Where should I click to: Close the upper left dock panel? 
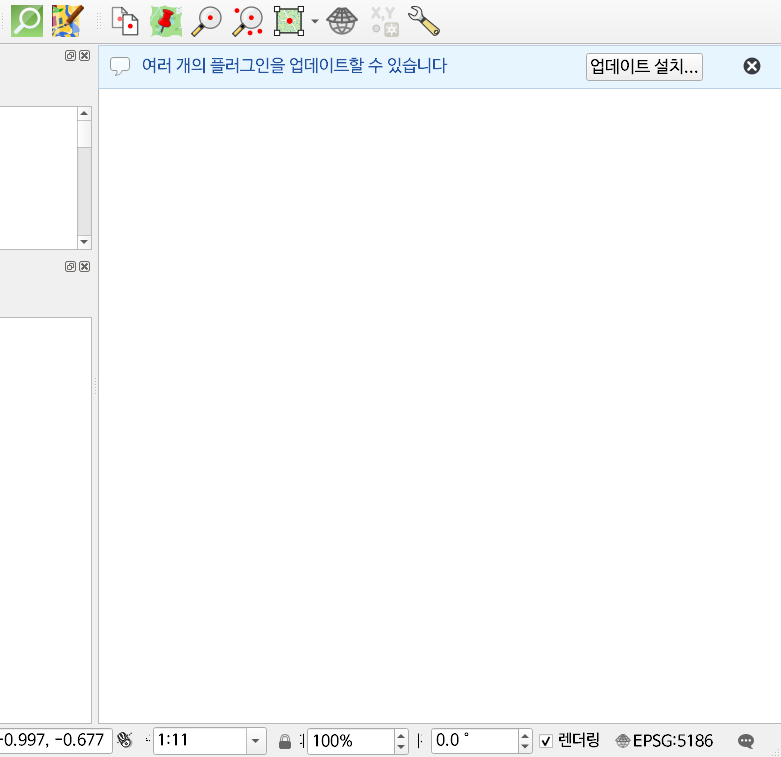click(85, 55)
